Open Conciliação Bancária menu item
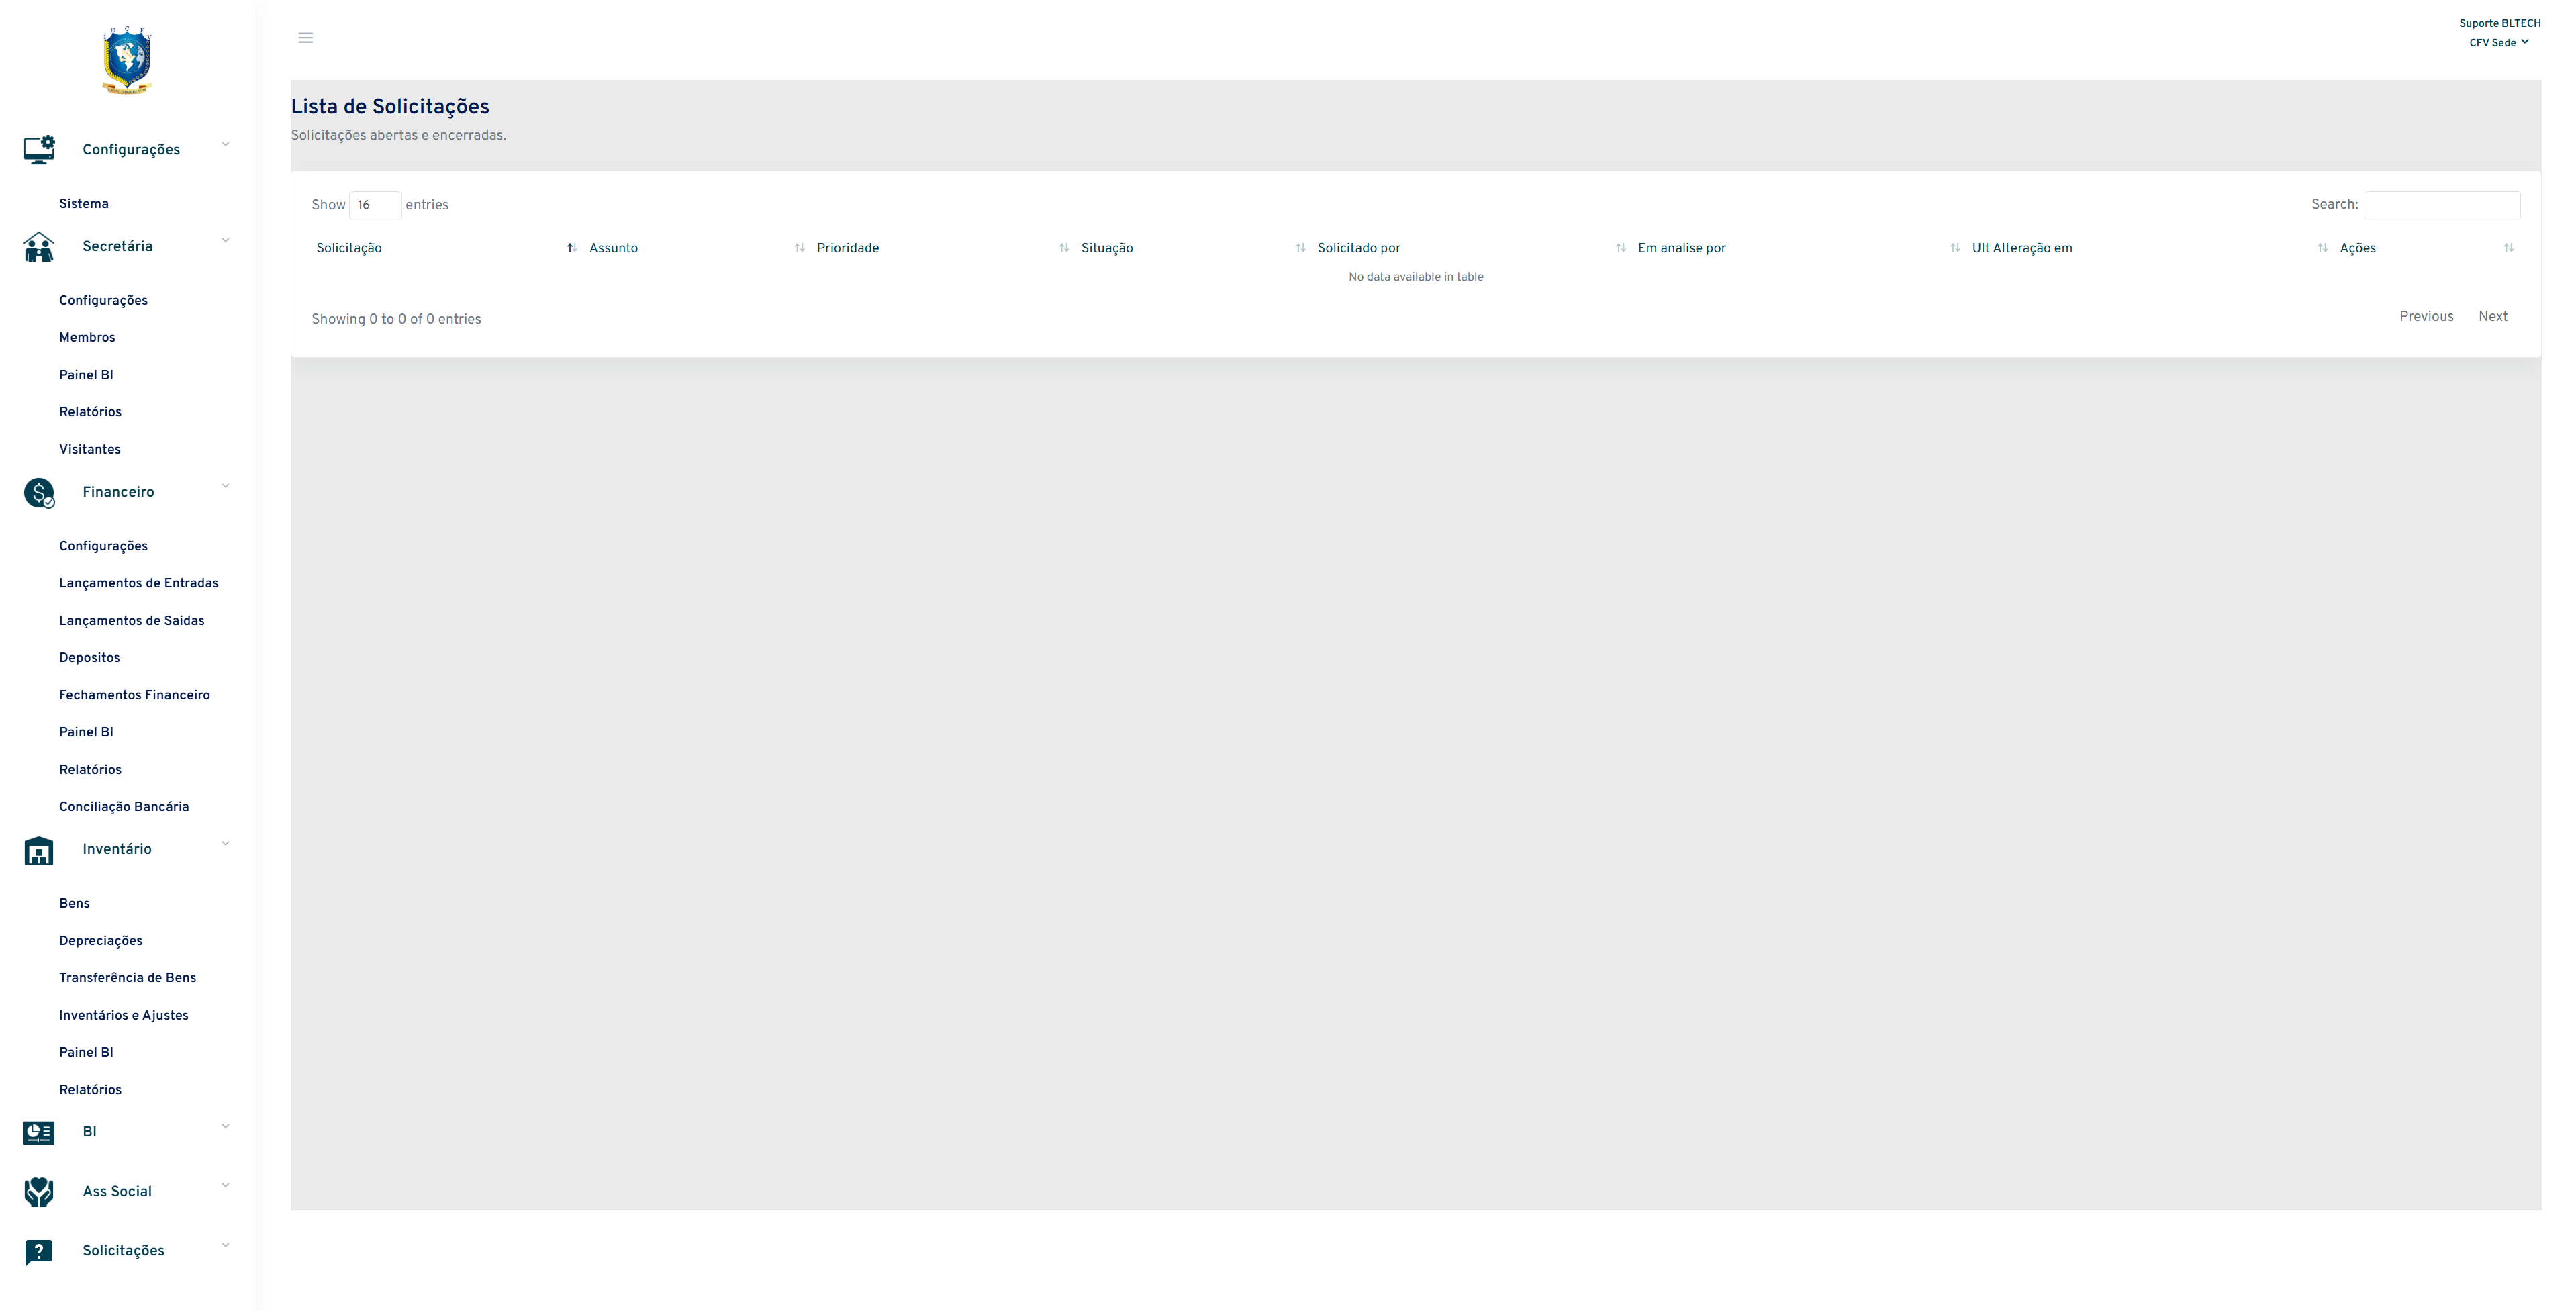The height and width of the screenshot is (1311, 2576). click(x=123, y=807)
